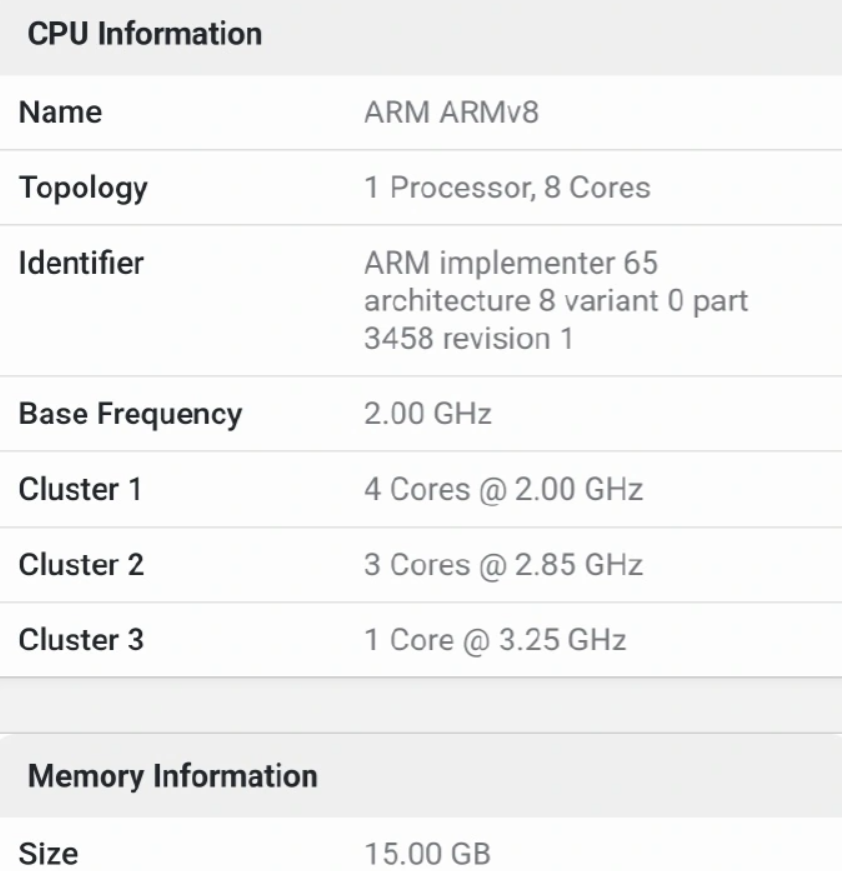Click the 3 Cores @ 2.85 GHz value
842x871 pixels.
click(x=503, y=565)
